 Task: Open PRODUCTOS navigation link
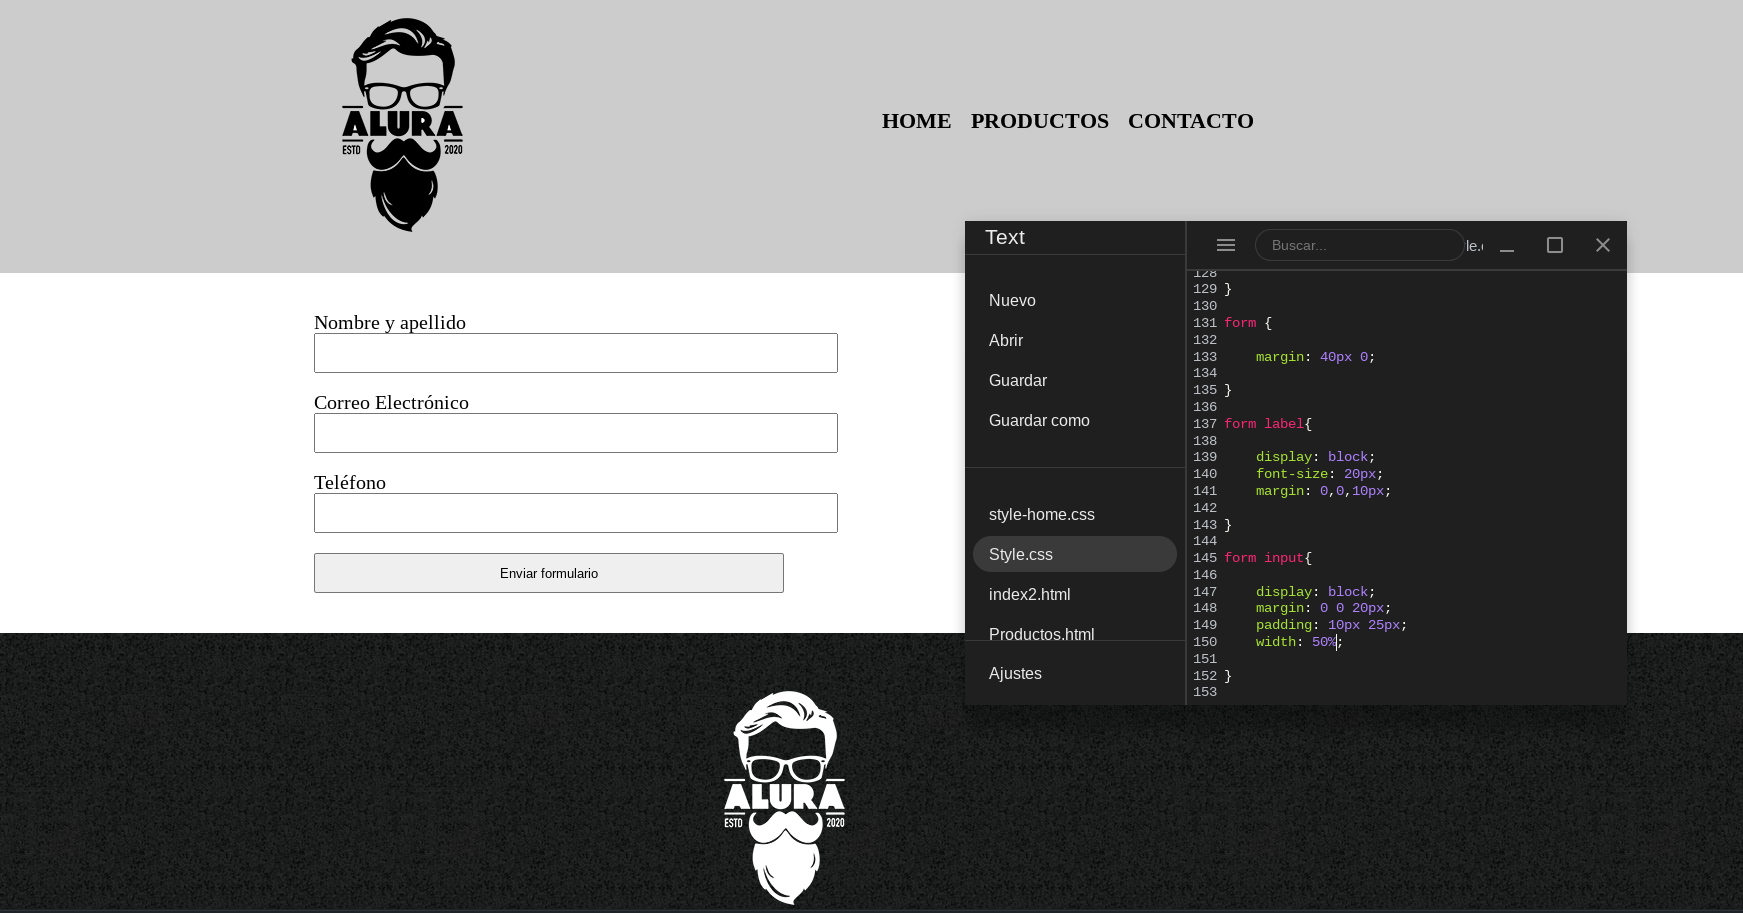coord(1040,121)
